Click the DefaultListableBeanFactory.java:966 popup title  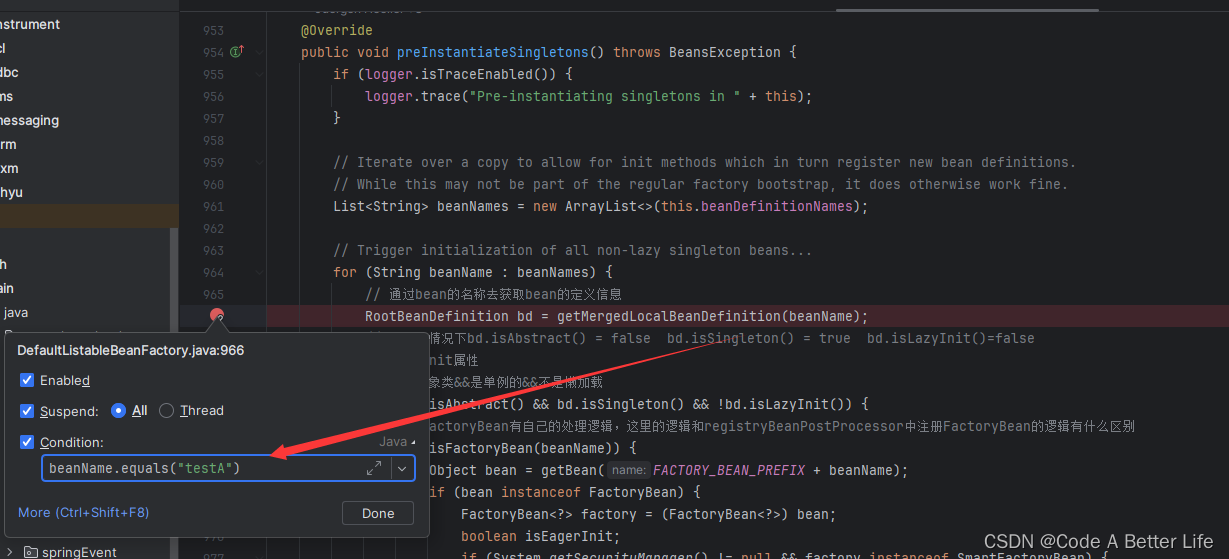pos(131,350)
